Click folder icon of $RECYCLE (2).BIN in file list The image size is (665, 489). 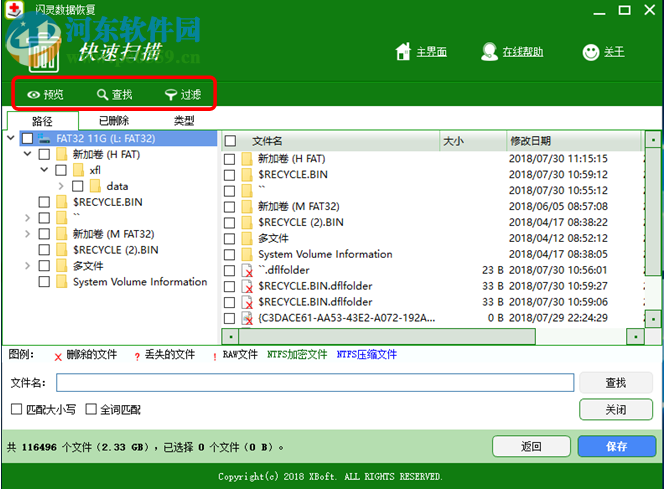247,223
